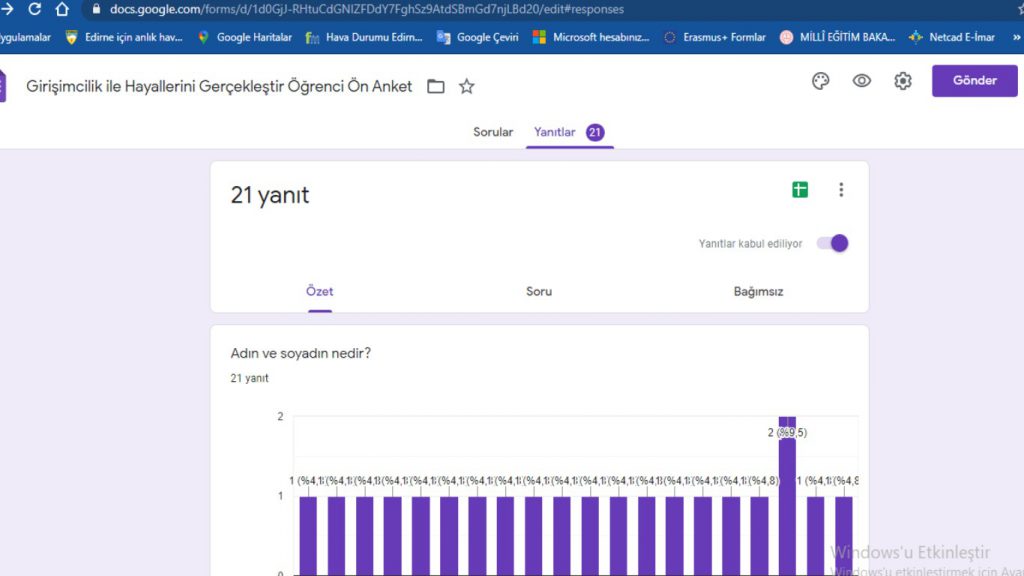Open the Özet responses view
This screenshot has width=1024, height=576.
point(320,292)
